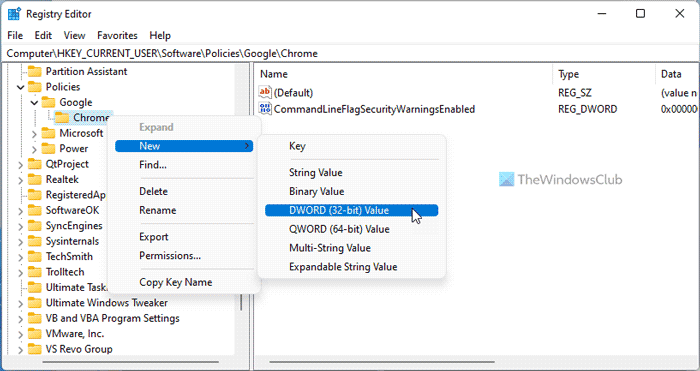
Task: Select the CommandLineFlagSecurityWarningsEnabled value name
Action: tap(374, 108)
